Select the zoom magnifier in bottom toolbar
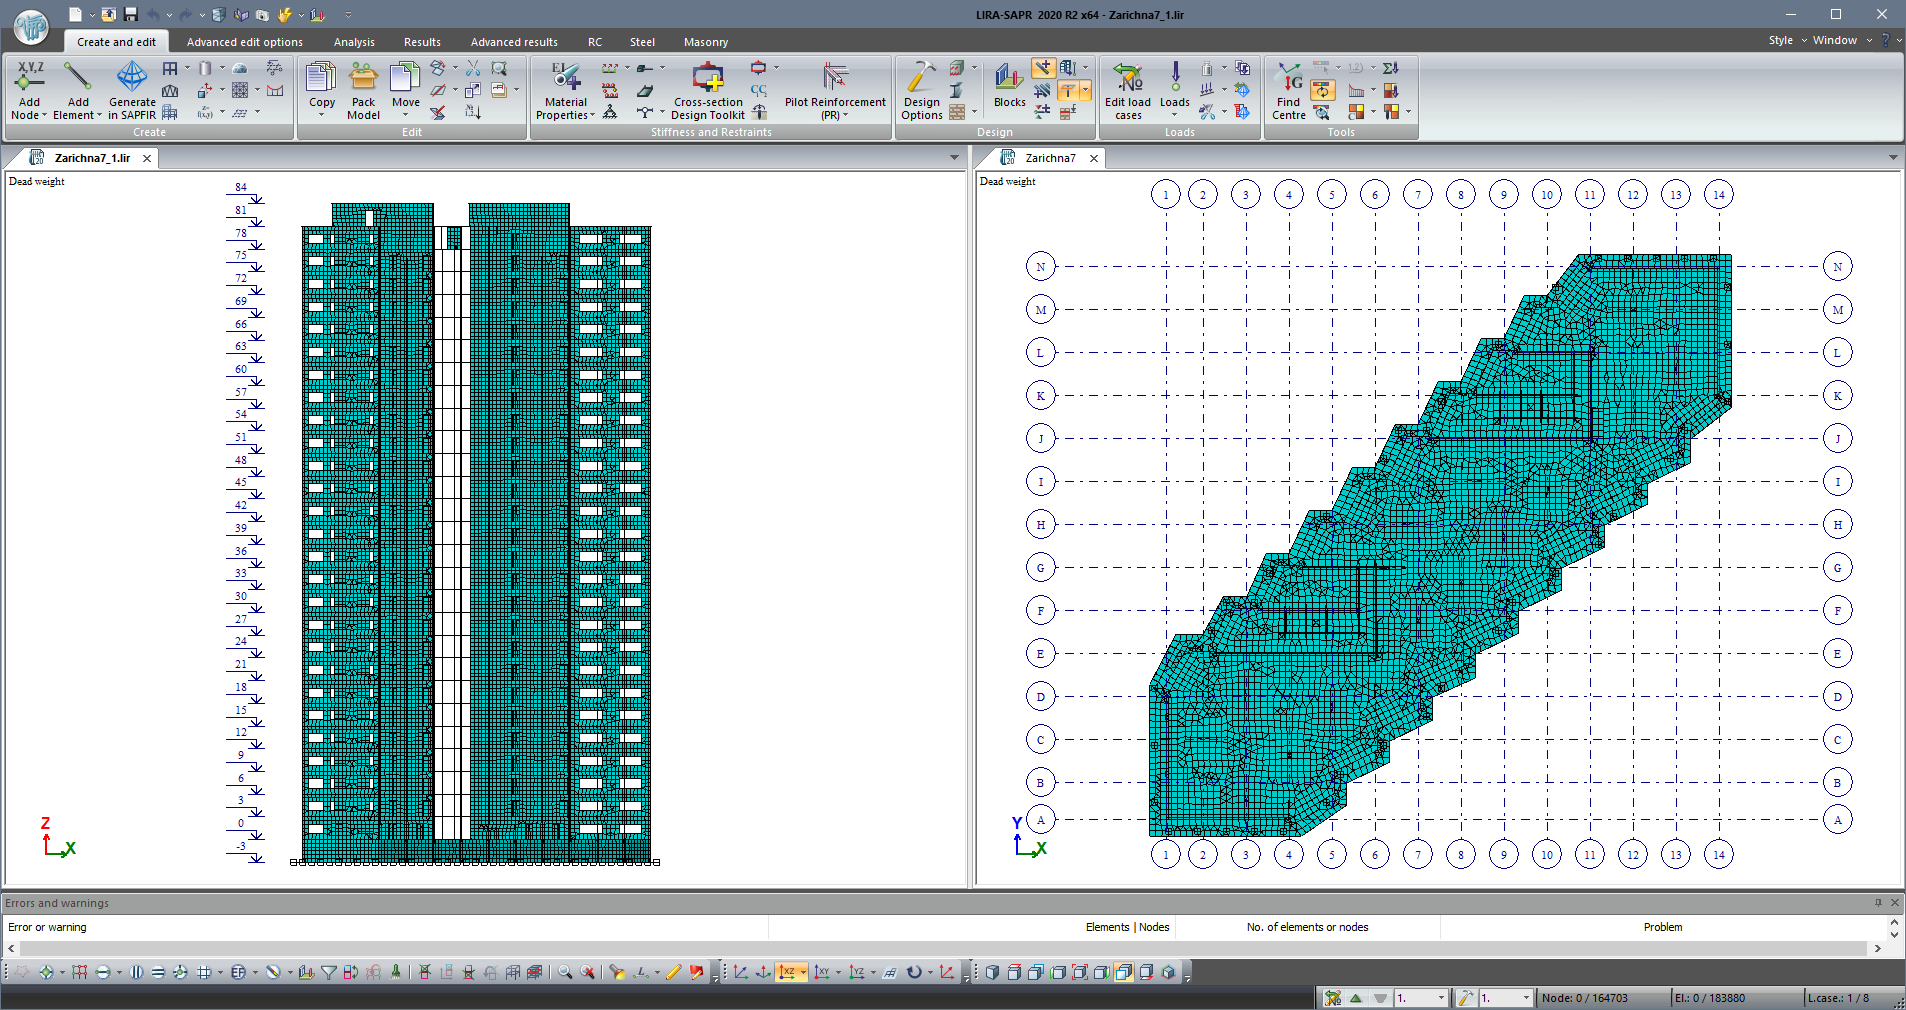 coord(565,971)
